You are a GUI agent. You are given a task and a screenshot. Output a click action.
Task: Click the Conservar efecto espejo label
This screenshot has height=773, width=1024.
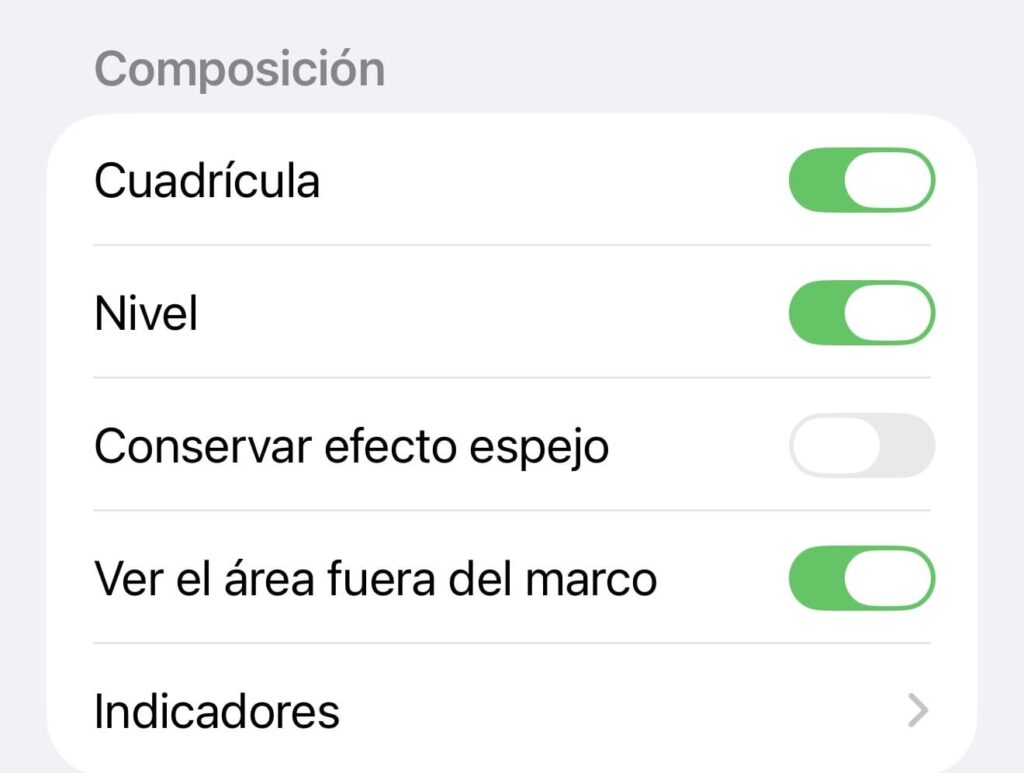point(351,448)
